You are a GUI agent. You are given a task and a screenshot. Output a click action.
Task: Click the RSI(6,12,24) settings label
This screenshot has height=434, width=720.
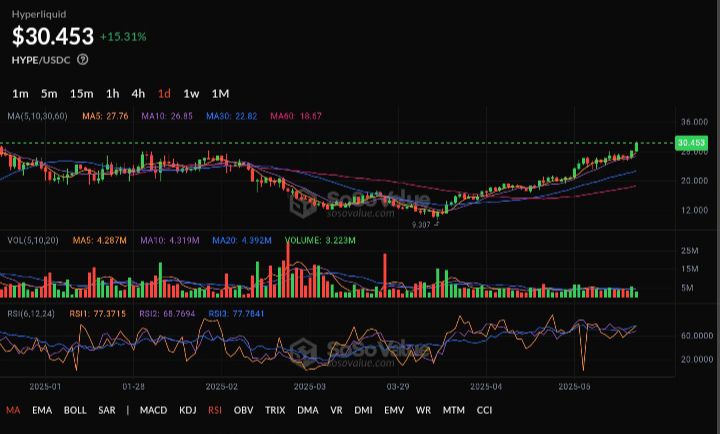(31, 314)
